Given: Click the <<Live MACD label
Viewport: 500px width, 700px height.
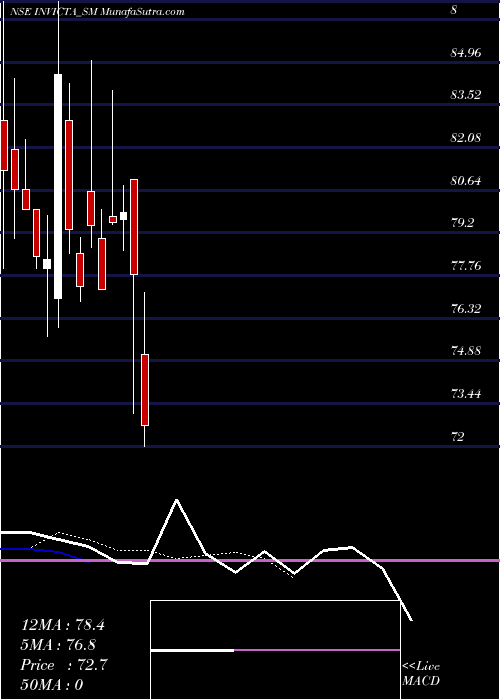Looking at the screenshot, I should coord(421,674).
